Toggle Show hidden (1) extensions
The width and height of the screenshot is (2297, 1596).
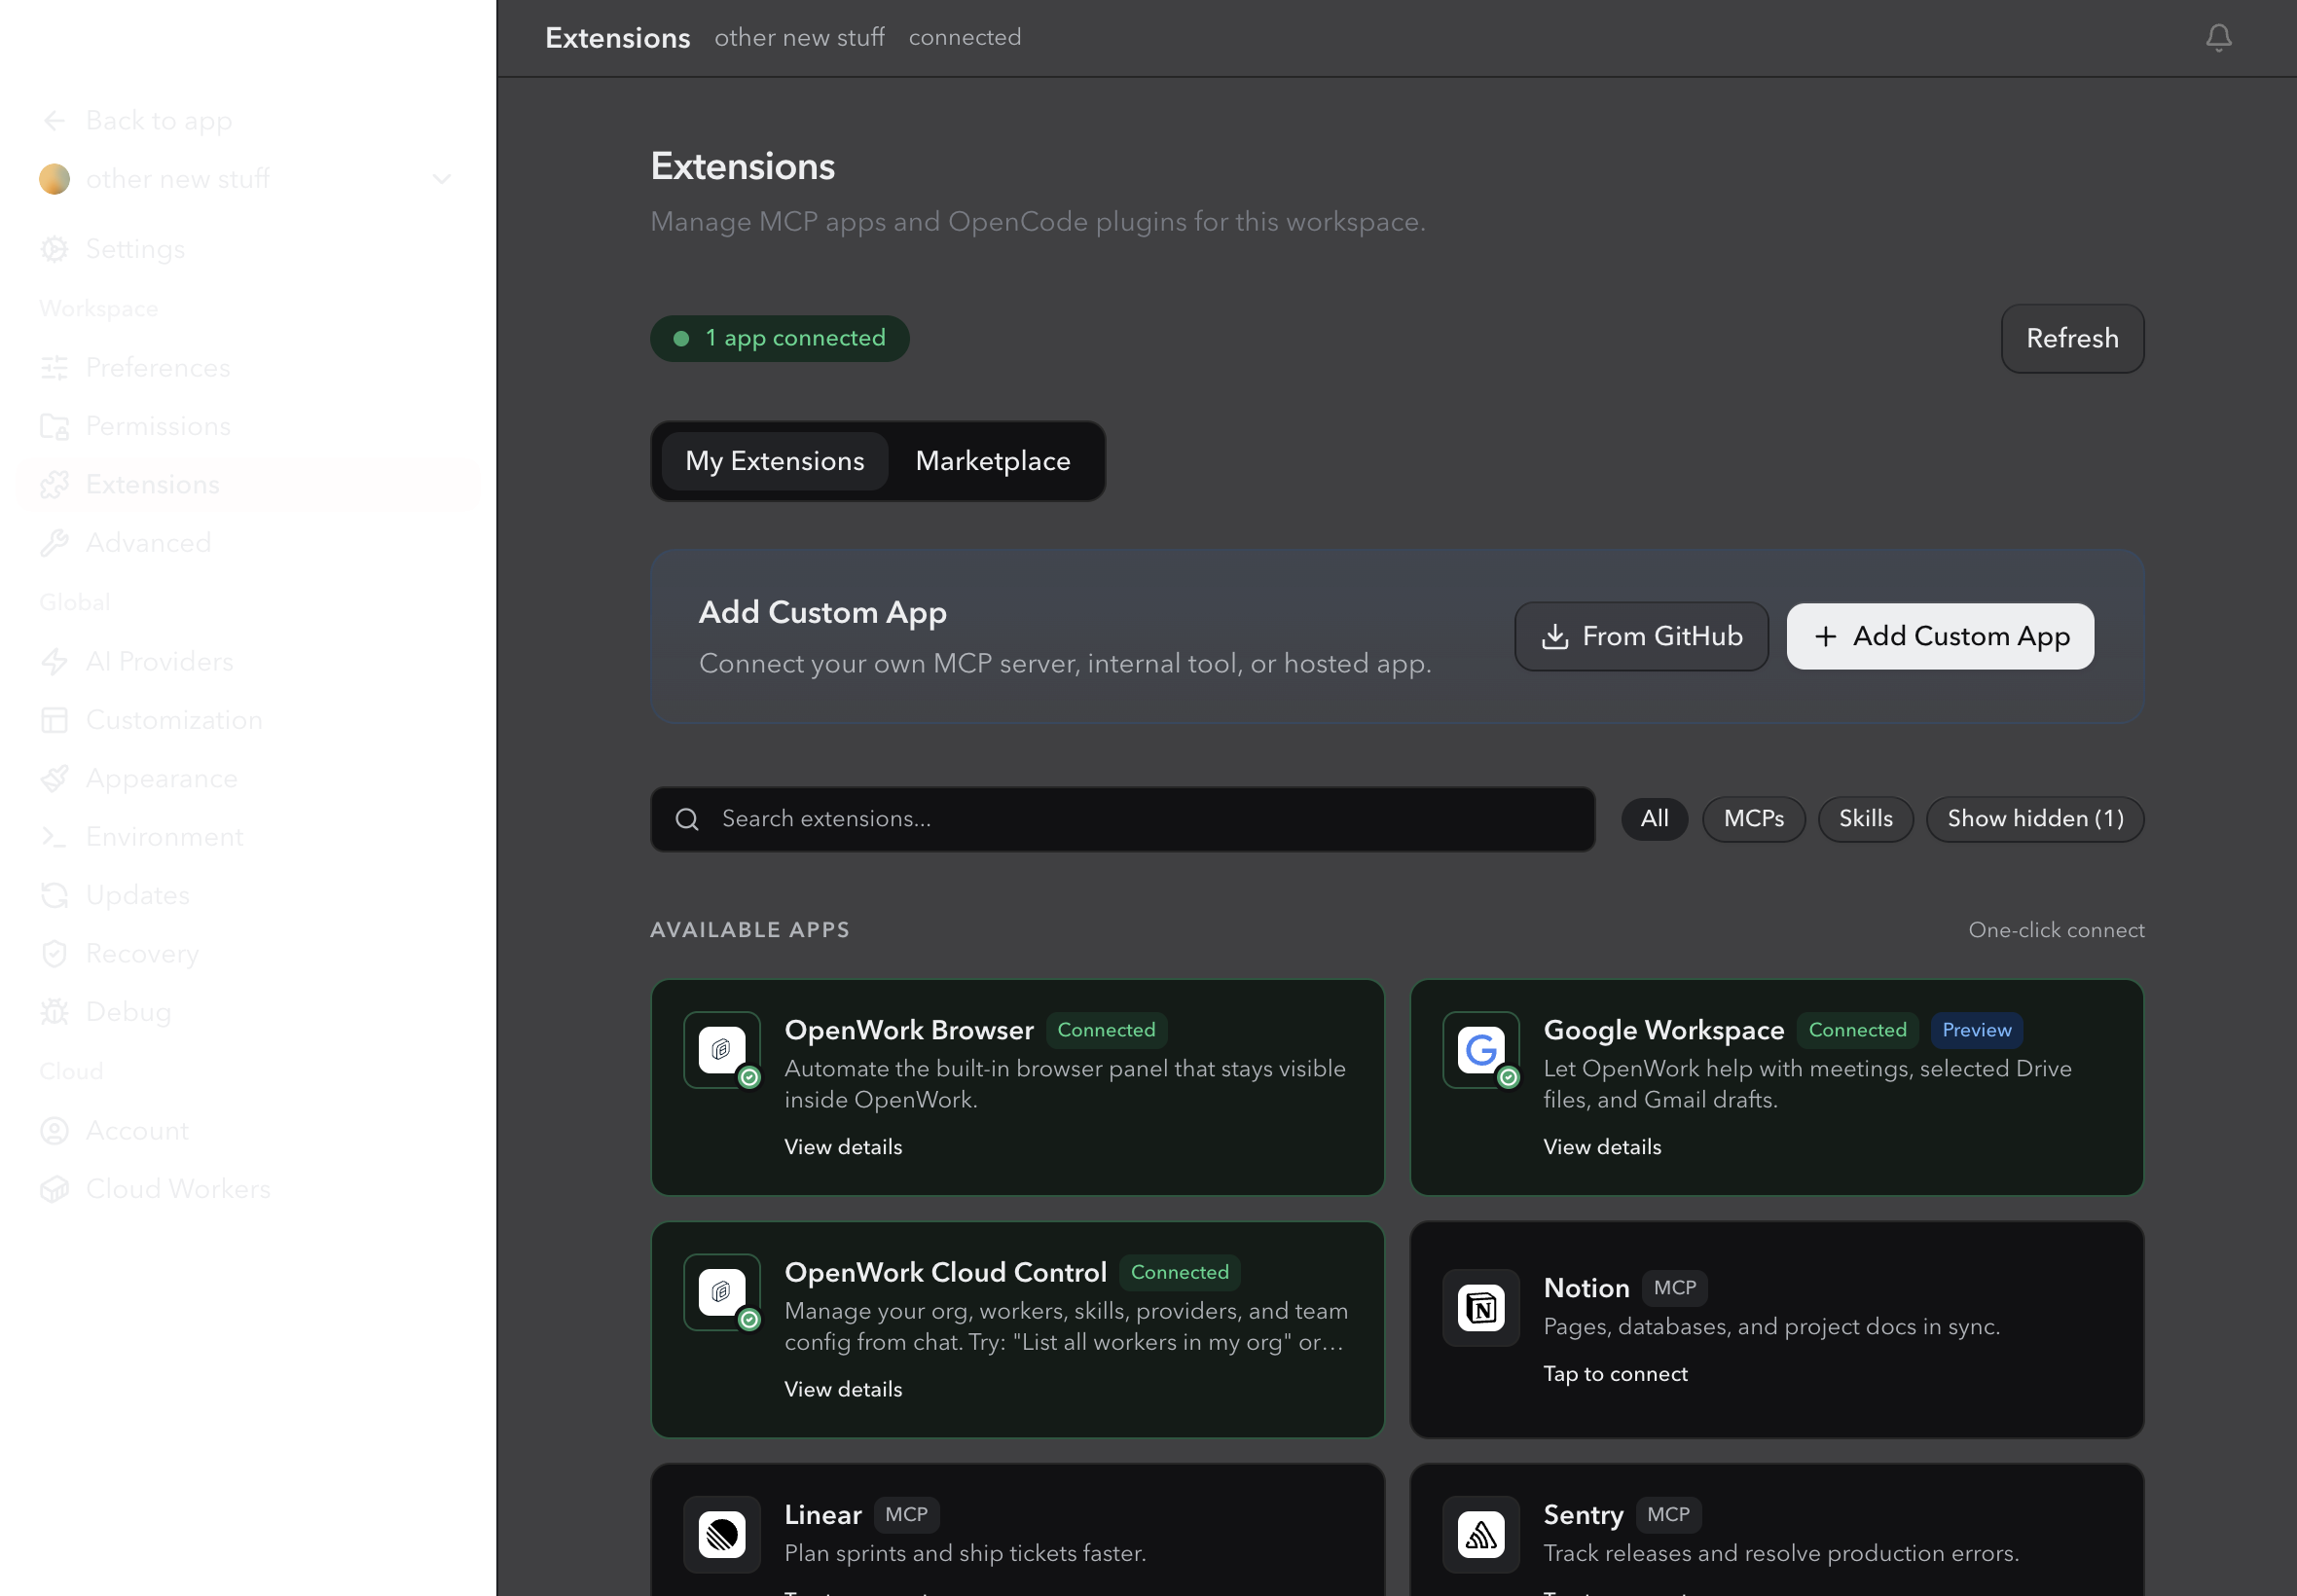click(x=2035, y=819)
